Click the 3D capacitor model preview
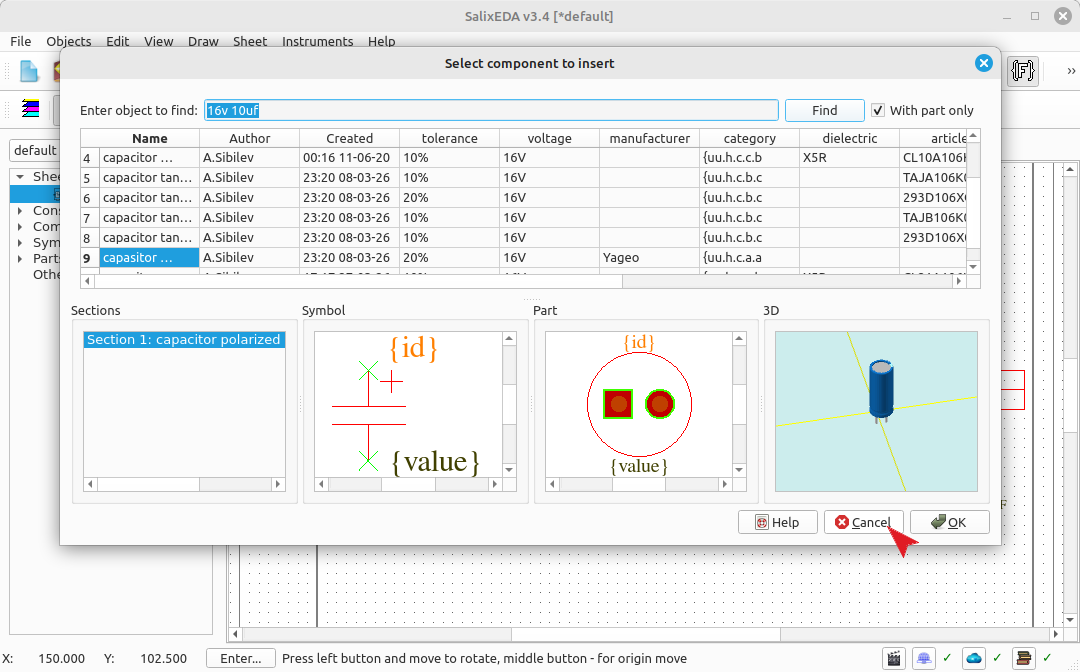This screenshot has width=1080, height=672. 876,412
